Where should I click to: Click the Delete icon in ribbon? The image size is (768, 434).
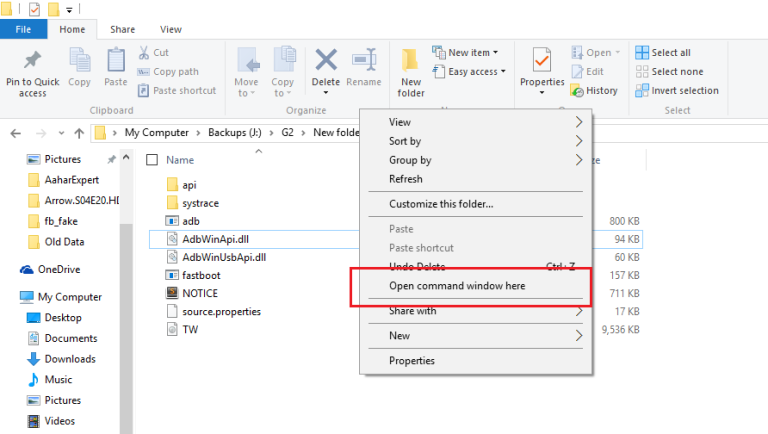[326, 61]
